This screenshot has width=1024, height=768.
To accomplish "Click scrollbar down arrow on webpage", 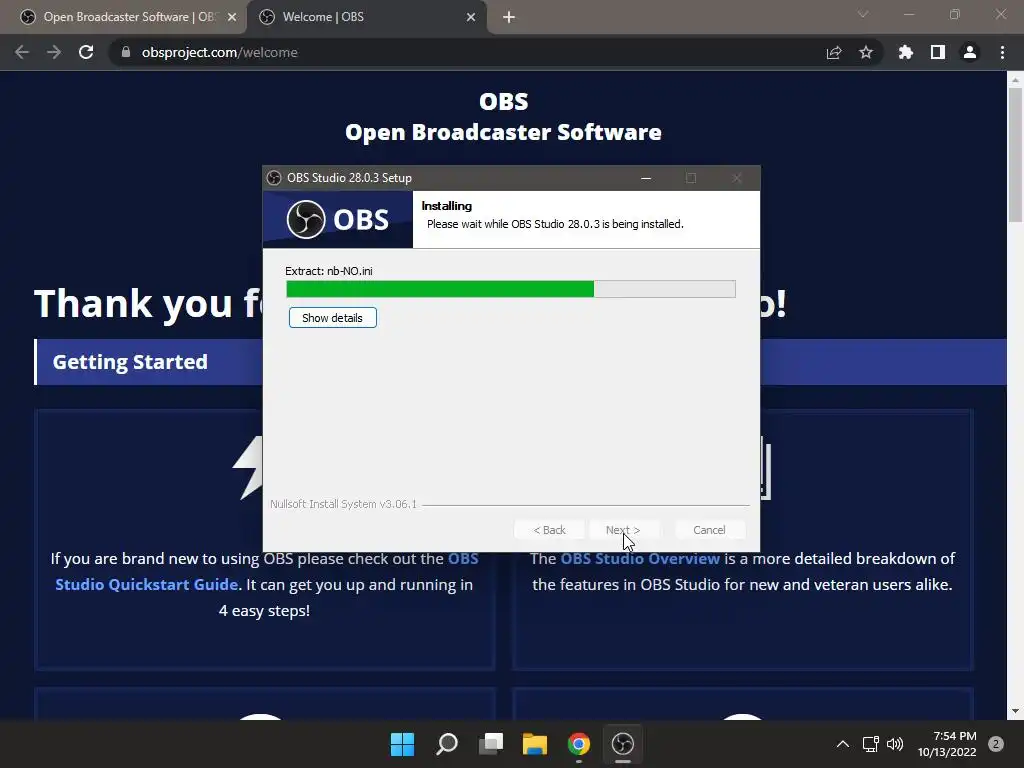I will 1015,711.
